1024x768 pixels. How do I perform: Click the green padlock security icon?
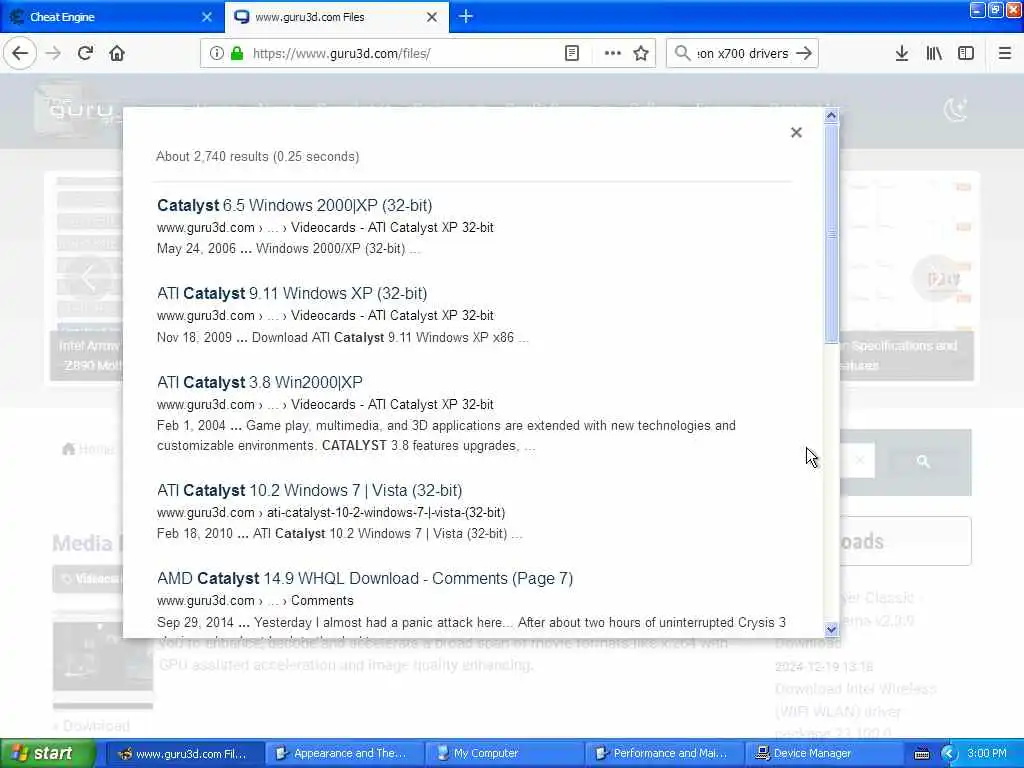pyautogui.click(x=237, y=54)
